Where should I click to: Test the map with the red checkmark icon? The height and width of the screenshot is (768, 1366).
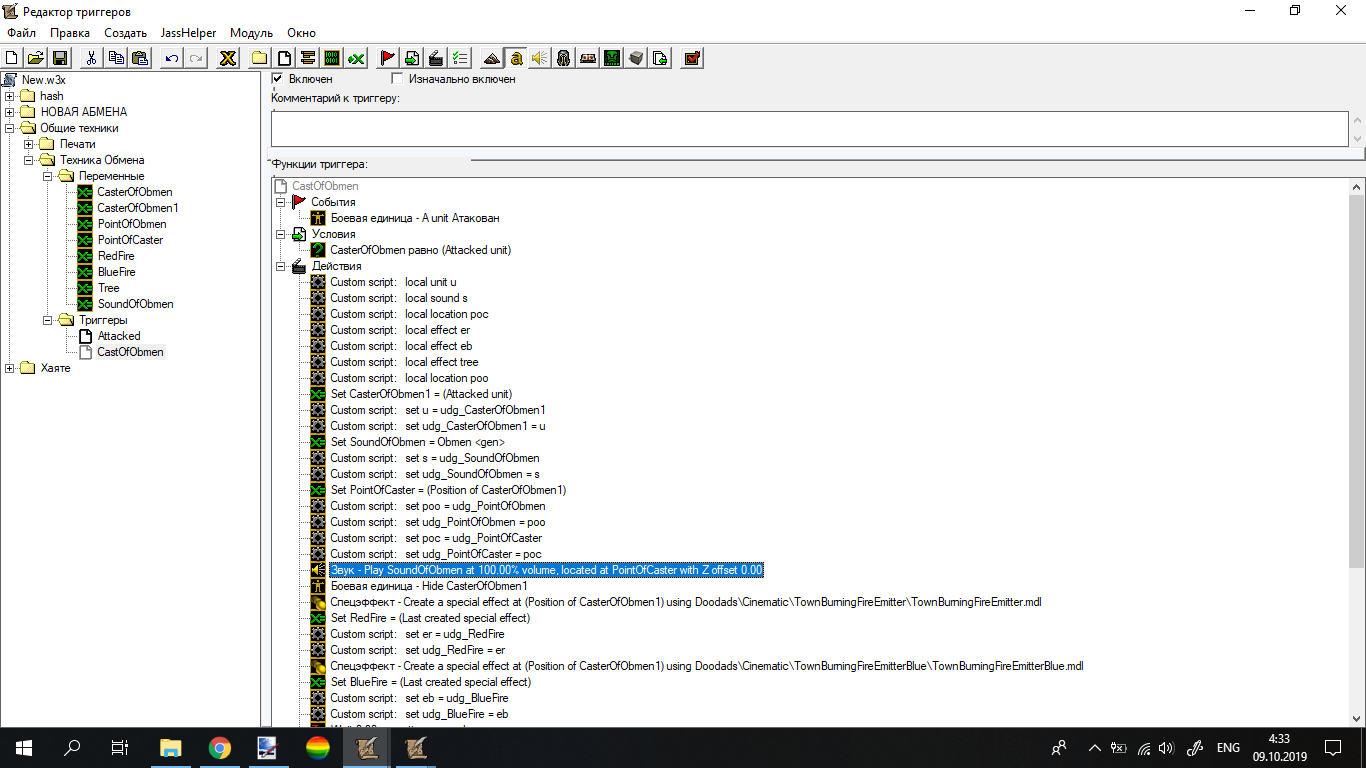(692, 58)
